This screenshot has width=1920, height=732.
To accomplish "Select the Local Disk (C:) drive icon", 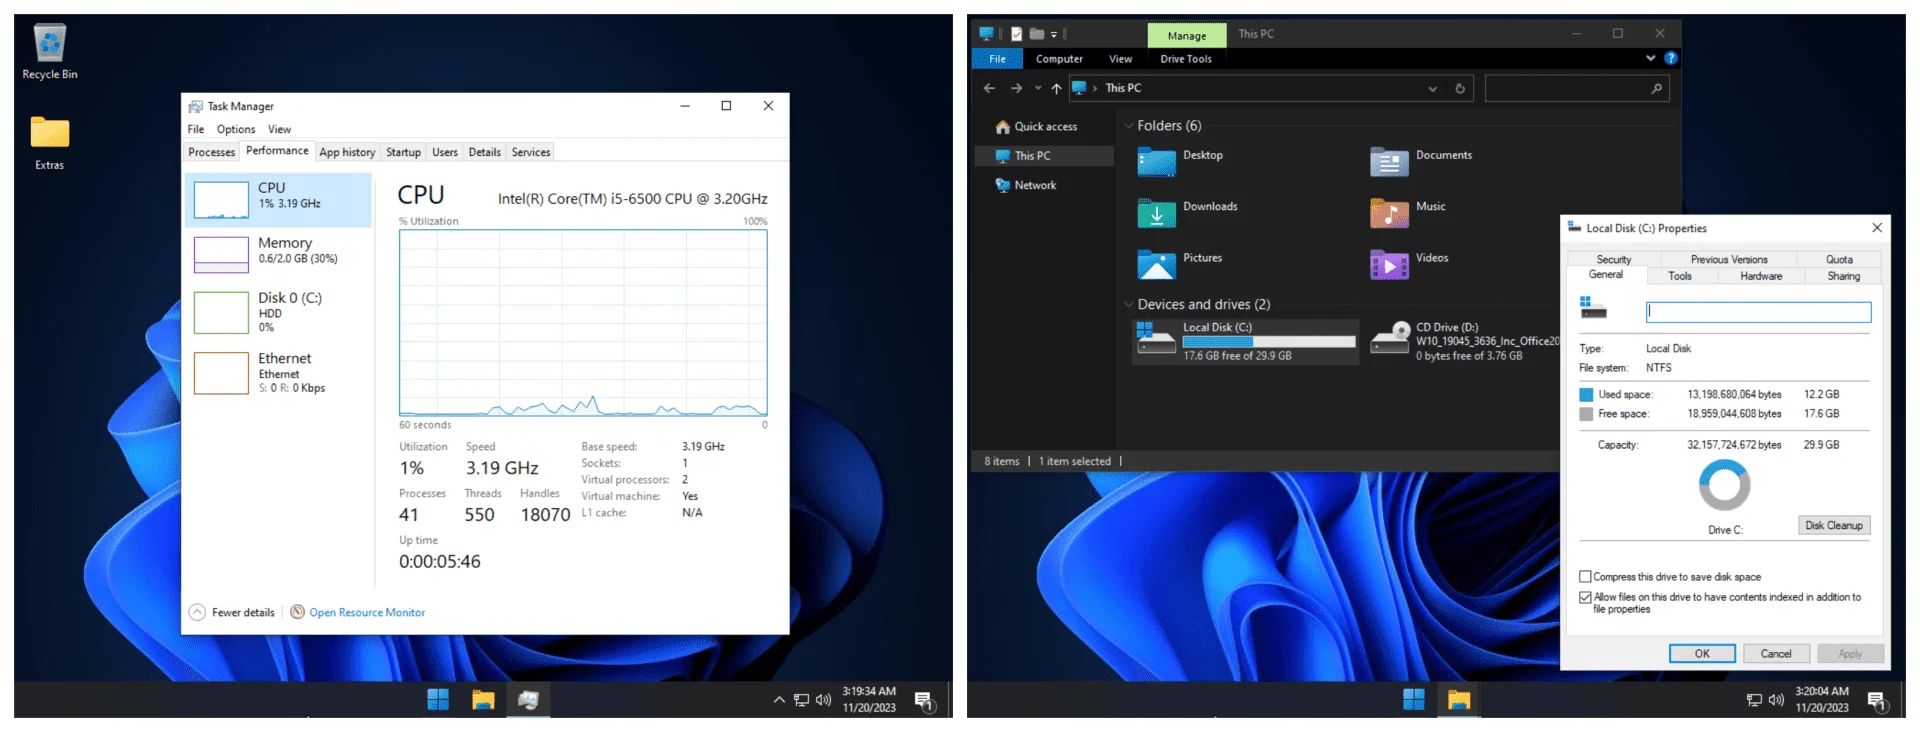I will coord(1156,340).
